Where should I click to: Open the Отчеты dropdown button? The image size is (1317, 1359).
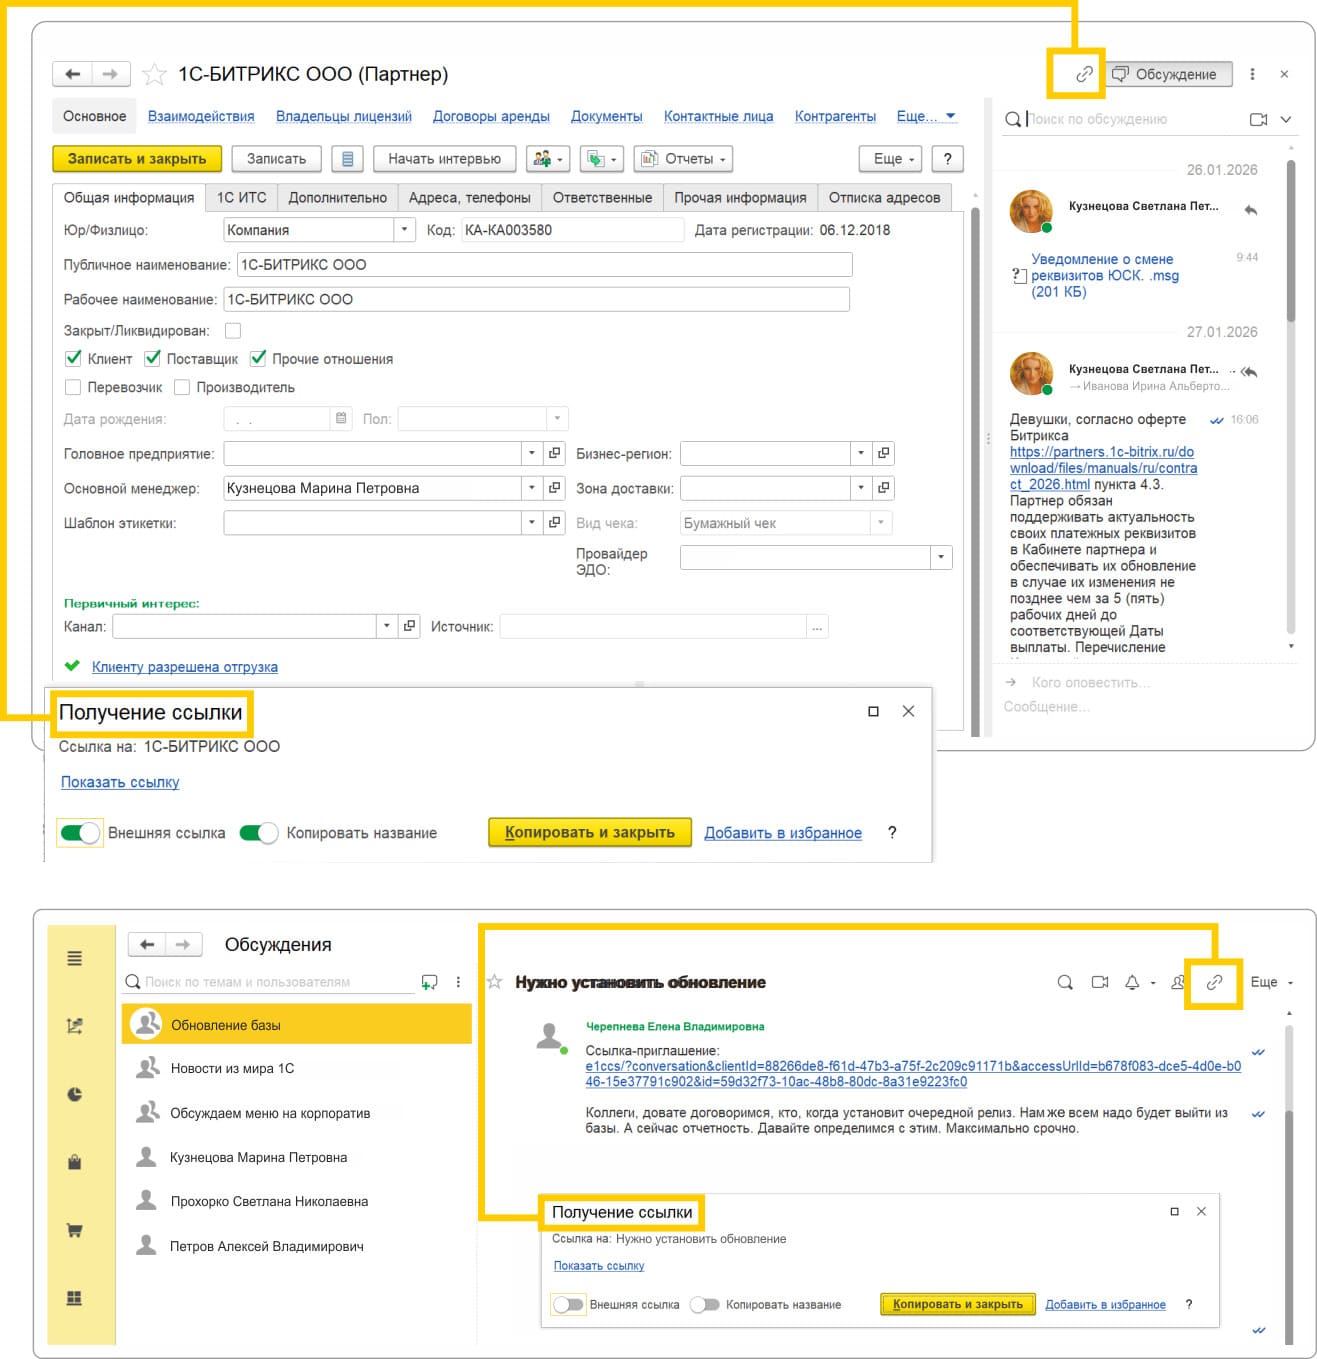click(684, 159)
